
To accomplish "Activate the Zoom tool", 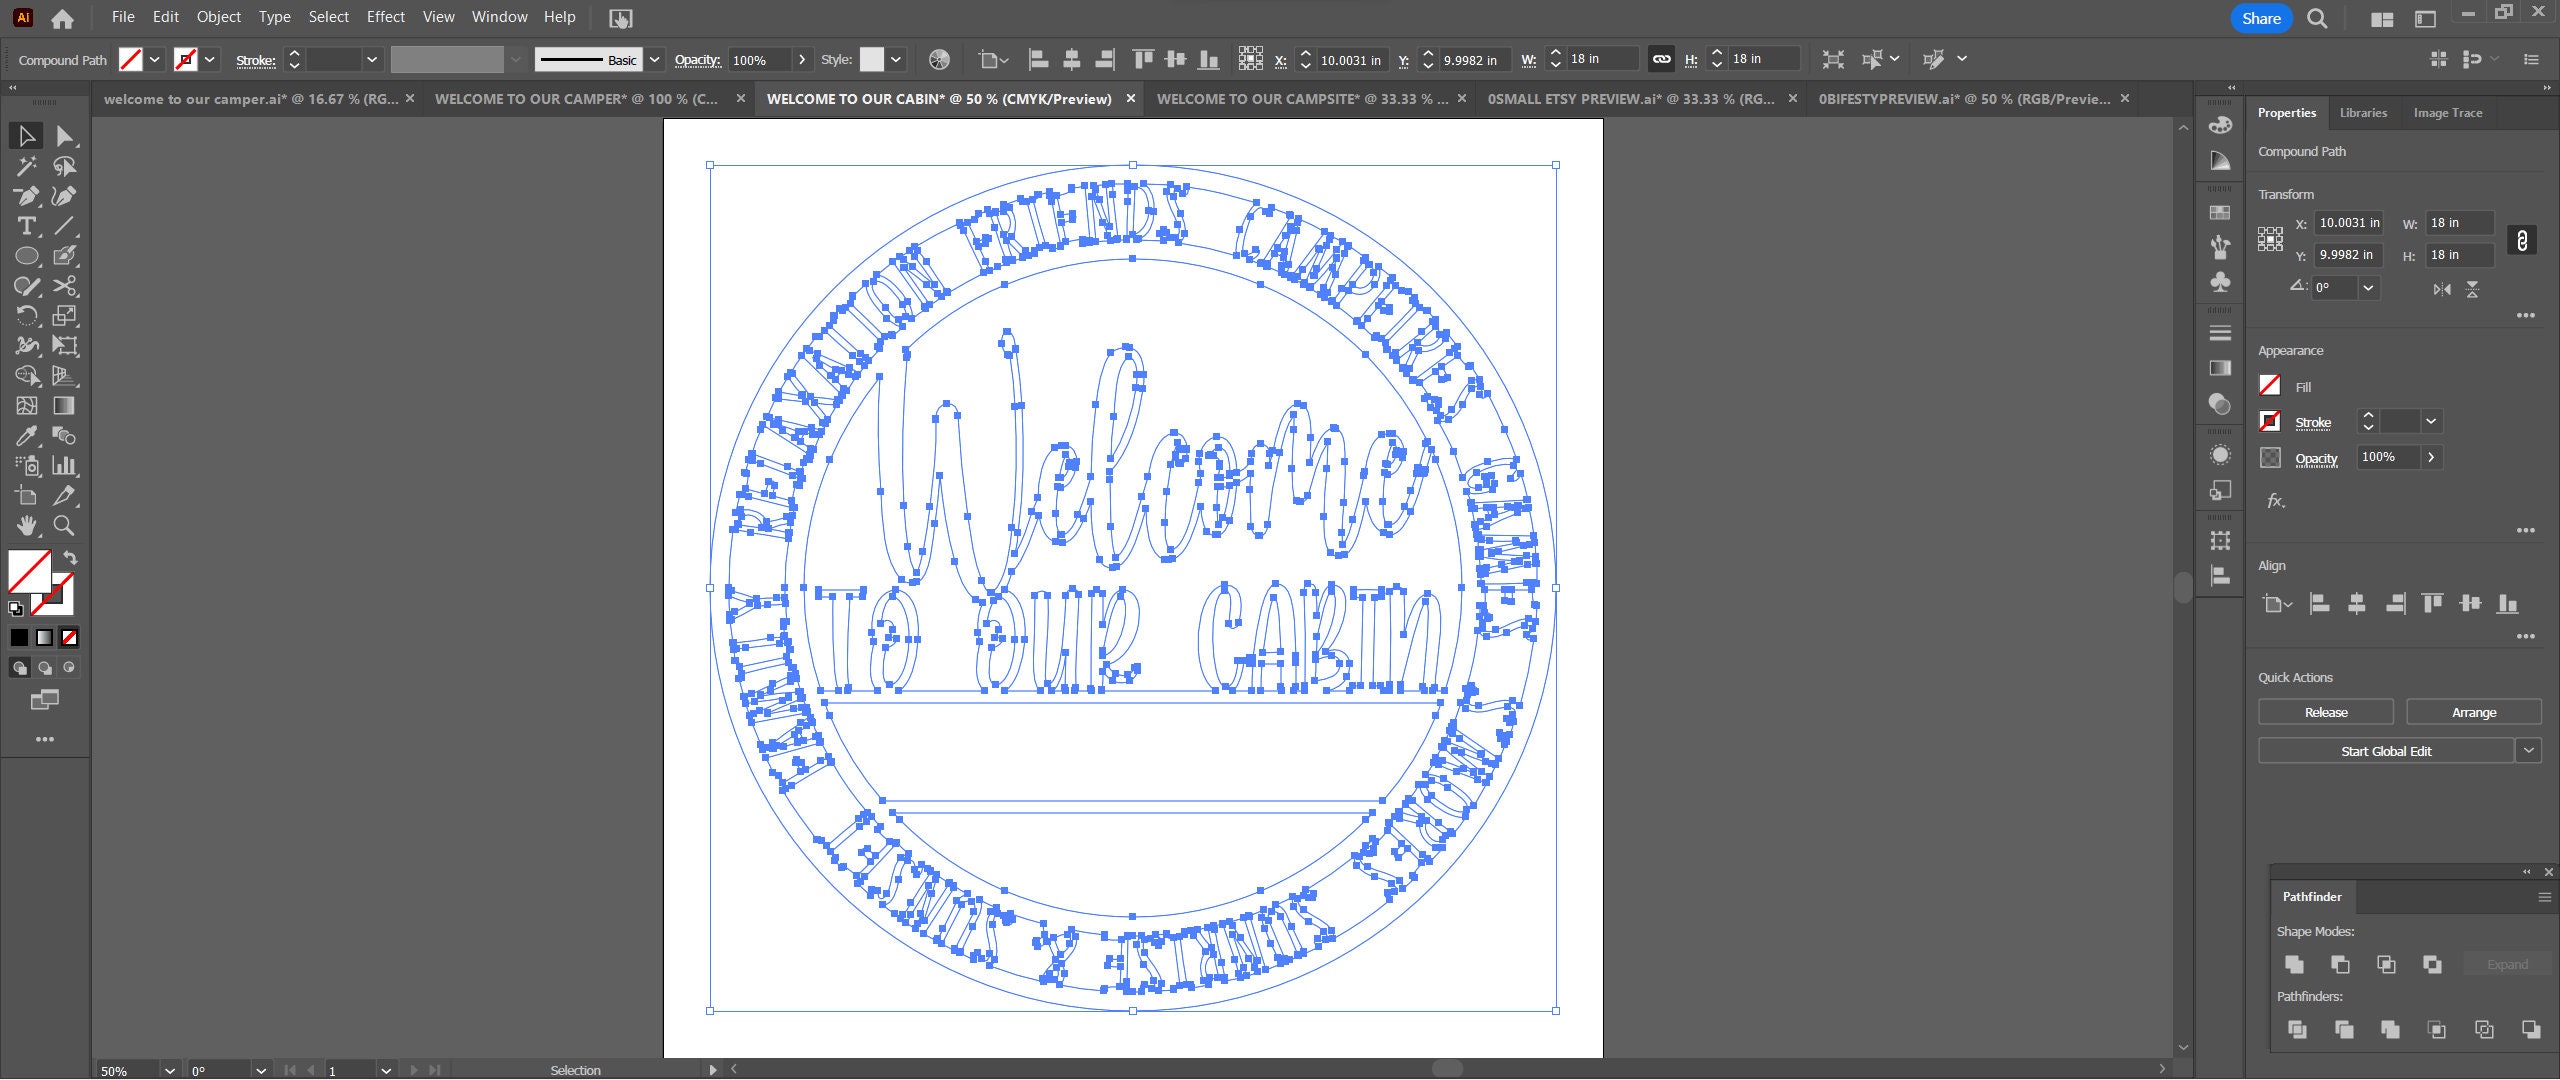I will coord(64,525).
